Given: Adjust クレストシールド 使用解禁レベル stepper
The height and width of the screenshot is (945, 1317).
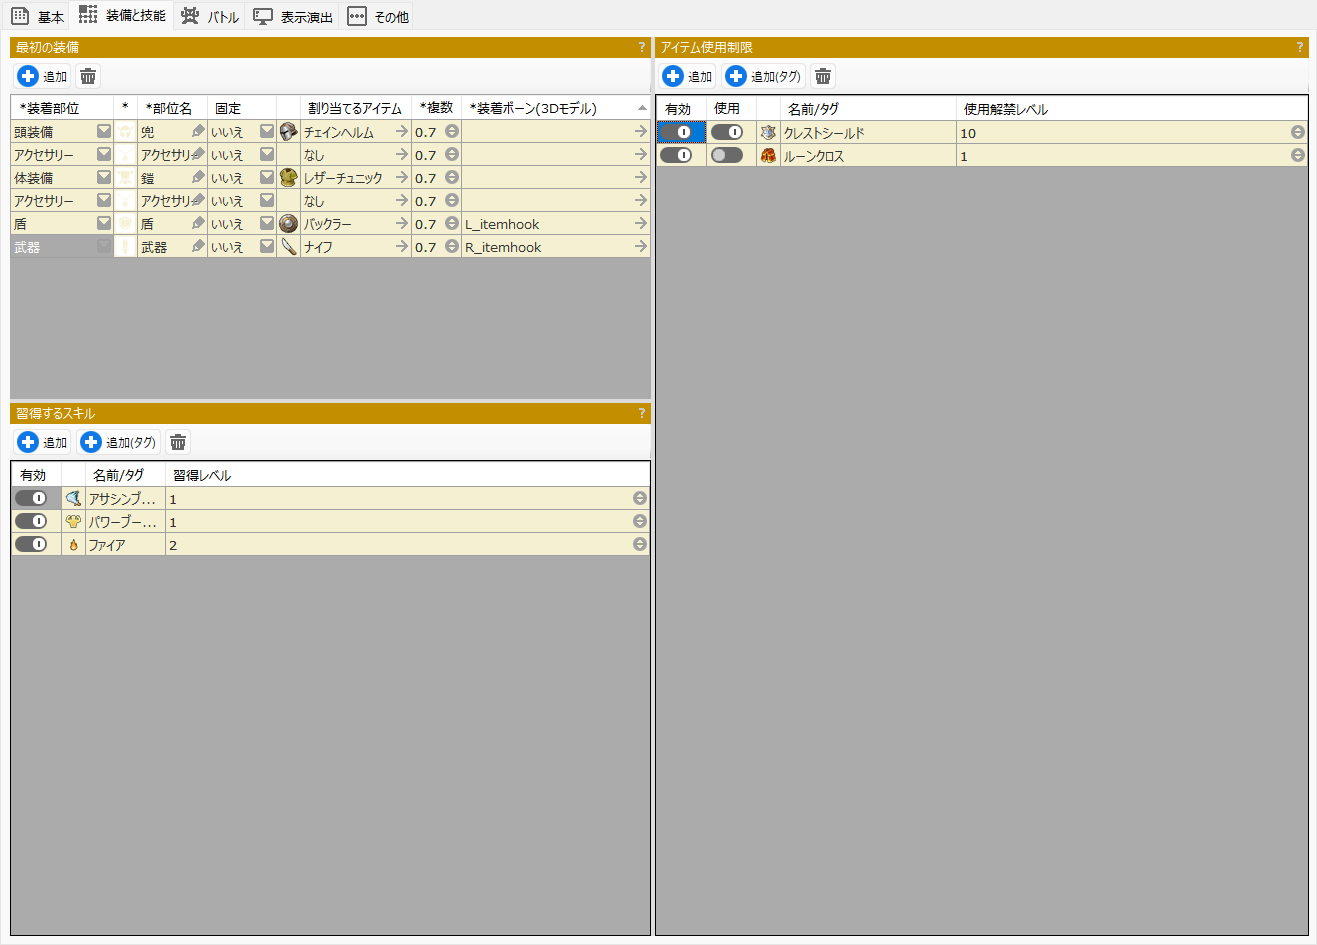Looking at the screenshot, I should (x=1297, y=133).
